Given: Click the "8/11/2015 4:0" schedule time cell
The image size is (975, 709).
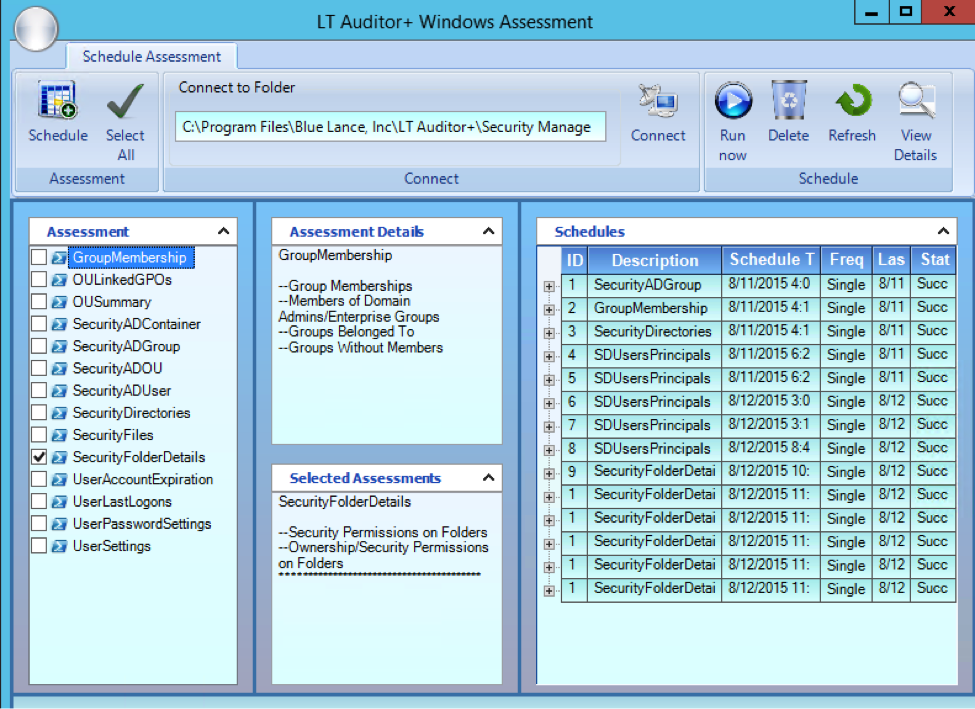Looking at the screenshot, I should (771, 284).
